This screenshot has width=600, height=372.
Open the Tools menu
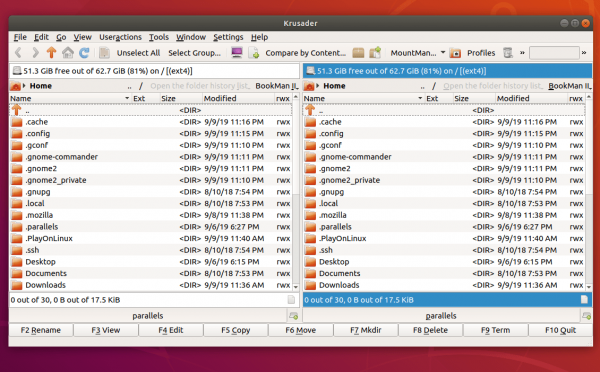[x=159, y=37]
